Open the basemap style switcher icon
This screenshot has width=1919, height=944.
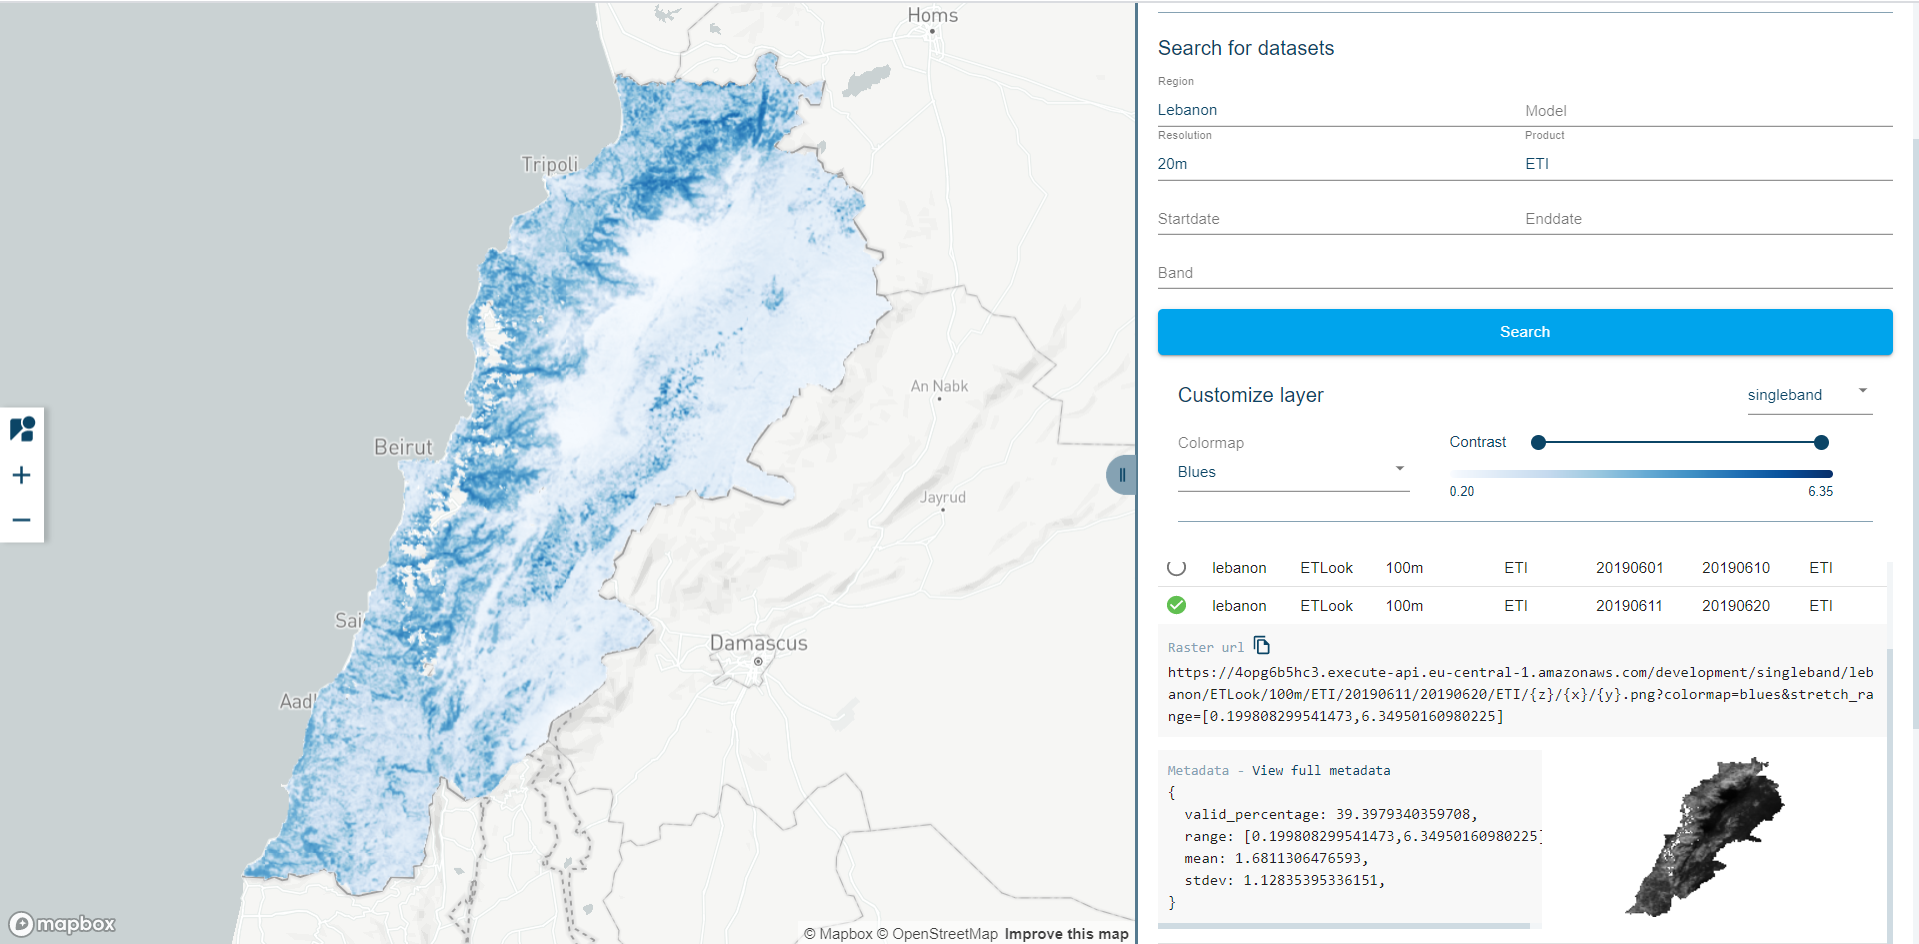tap(22, 429)
